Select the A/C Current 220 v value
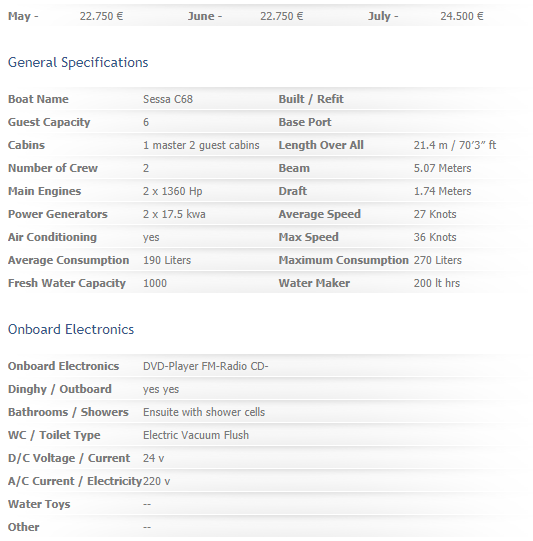This screenshot has height=541, width=533. click(x=157, y=481)
